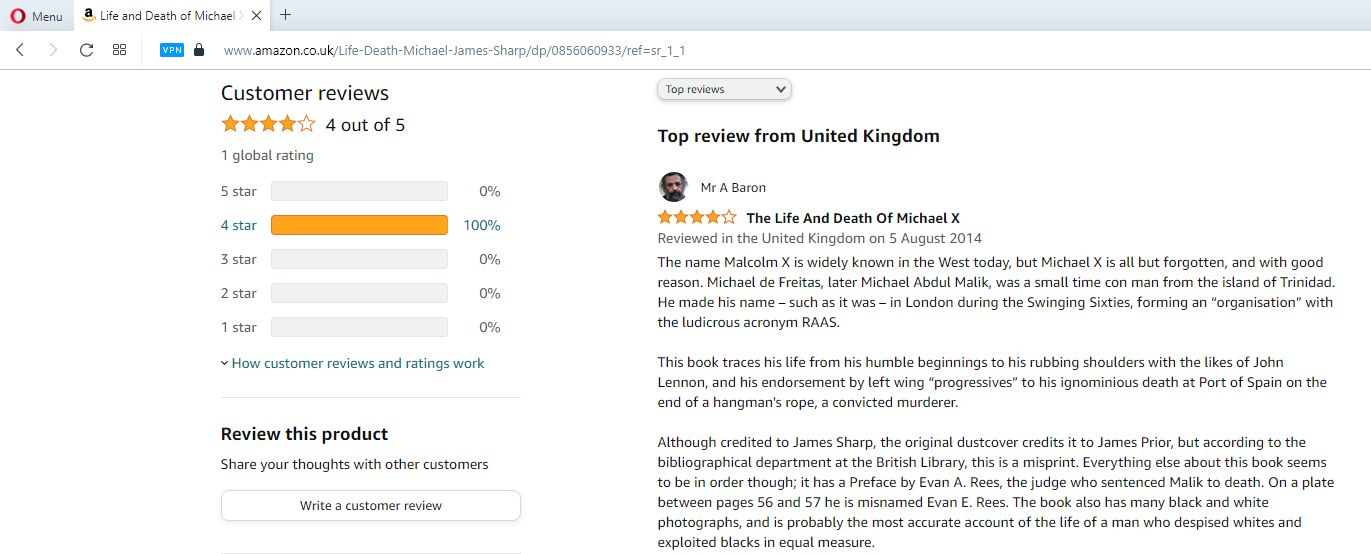The height and width of the screenshot is (554, 1371).
Task: Open the Top reviews sort dropdown
Action: coord(724,89)
